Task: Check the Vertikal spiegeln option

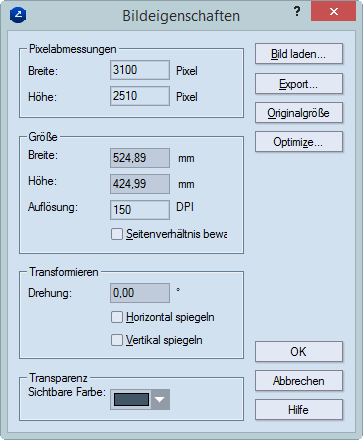Action: pos(117,340)
